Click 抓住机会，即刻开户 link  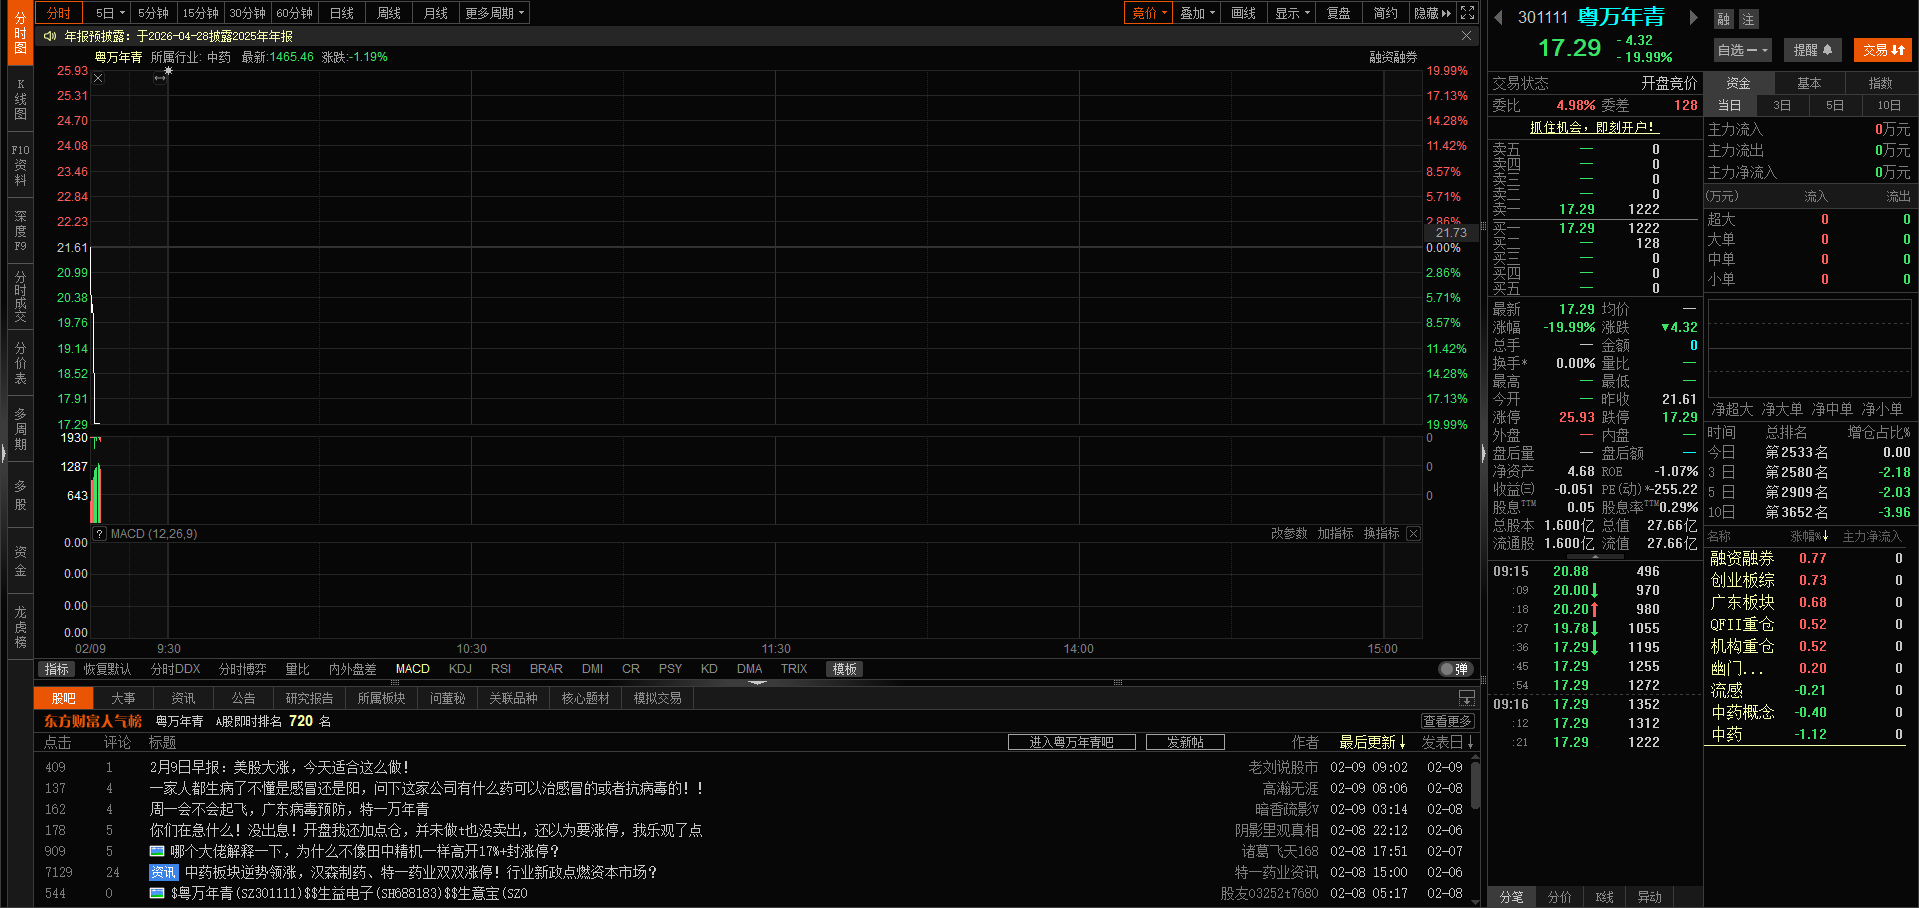click(1594, 127)
